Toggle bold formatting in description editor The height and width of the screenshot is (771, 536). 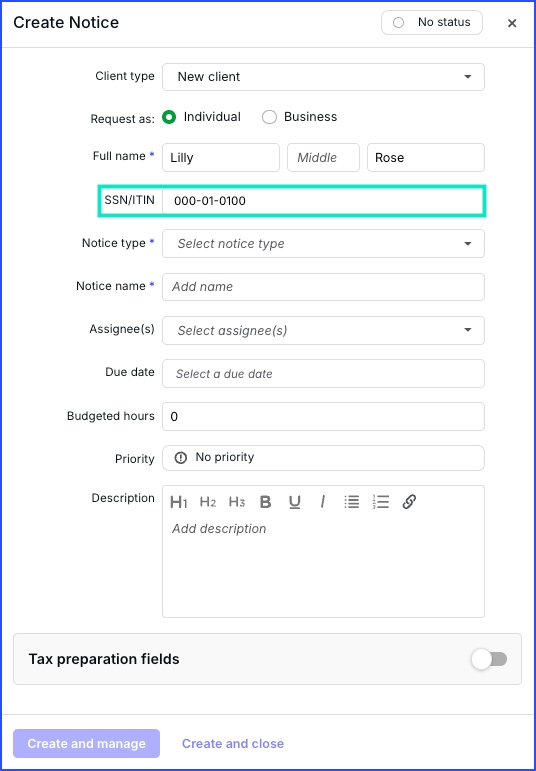(x=266, y=502)
